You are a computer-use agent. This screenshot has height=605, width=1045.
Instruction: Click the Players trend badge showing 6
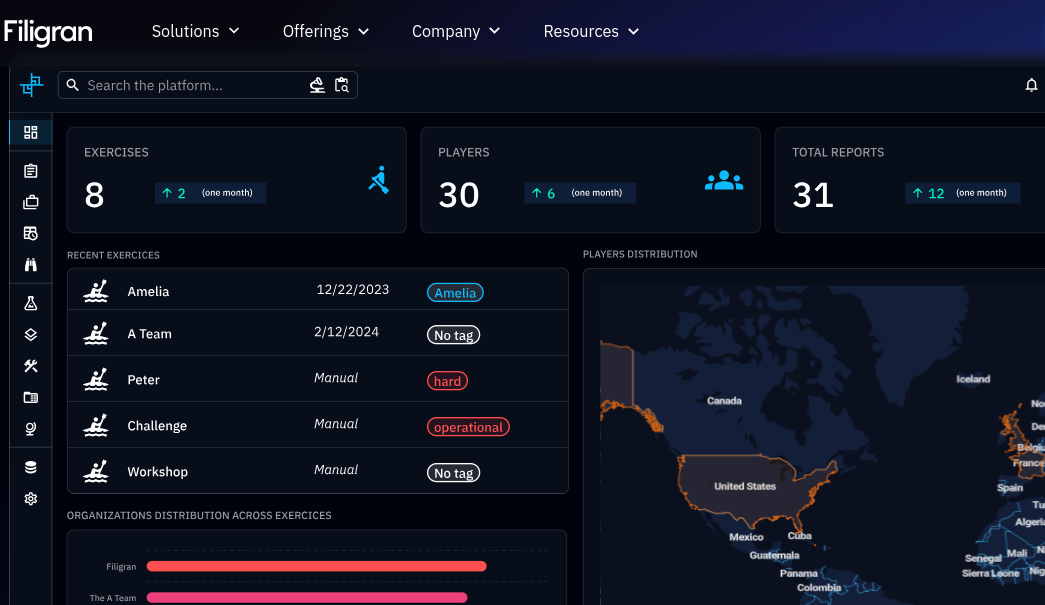point(580,193)
